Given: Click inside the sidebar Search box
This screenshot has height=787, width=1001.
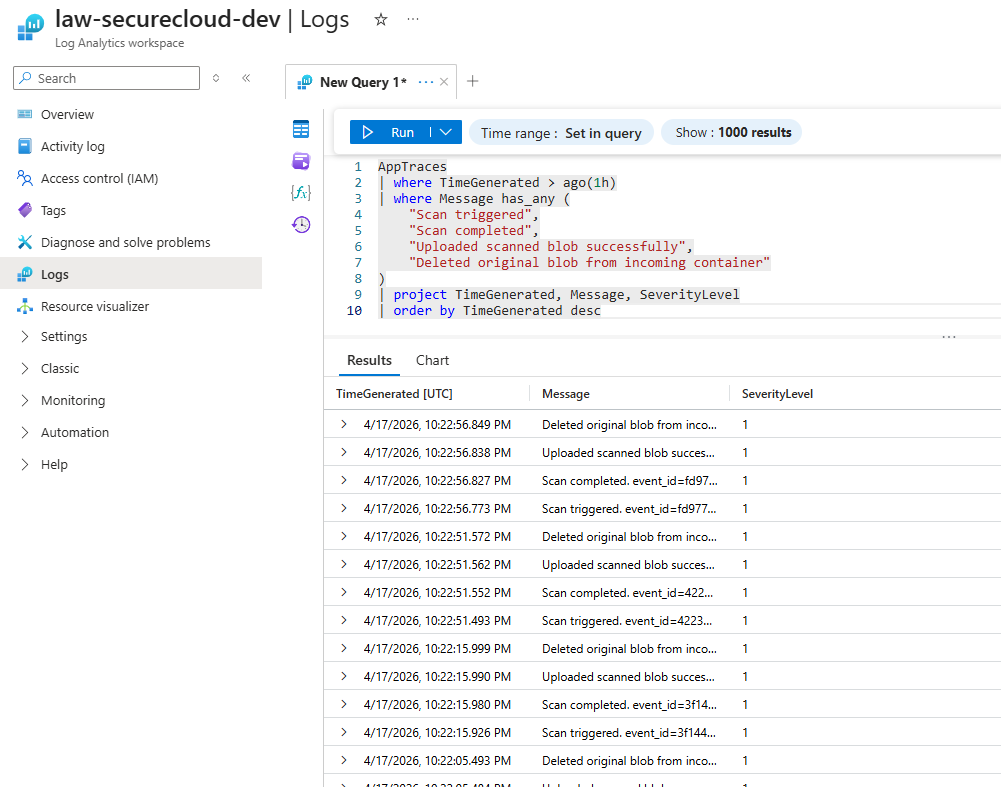Looking at the screenshot, I should click(x=105, y=77).
